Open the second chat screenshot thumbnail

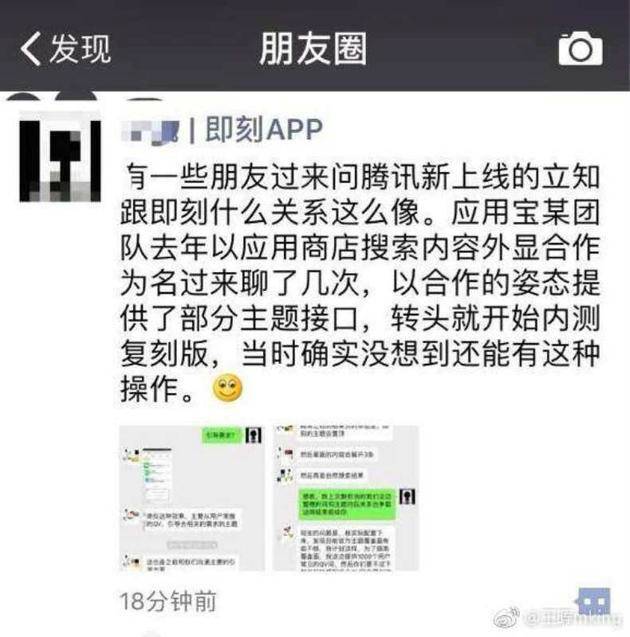[x=345, y=498]
